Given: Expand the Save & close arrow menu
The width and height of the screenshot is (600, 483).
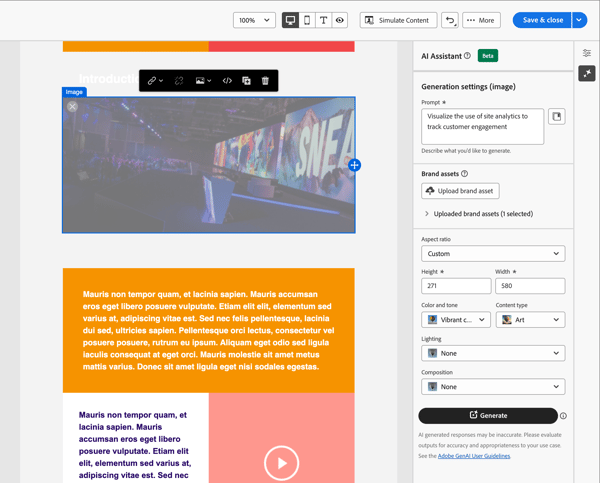Looking at the screenshot, I should click(x=579, y=20).
